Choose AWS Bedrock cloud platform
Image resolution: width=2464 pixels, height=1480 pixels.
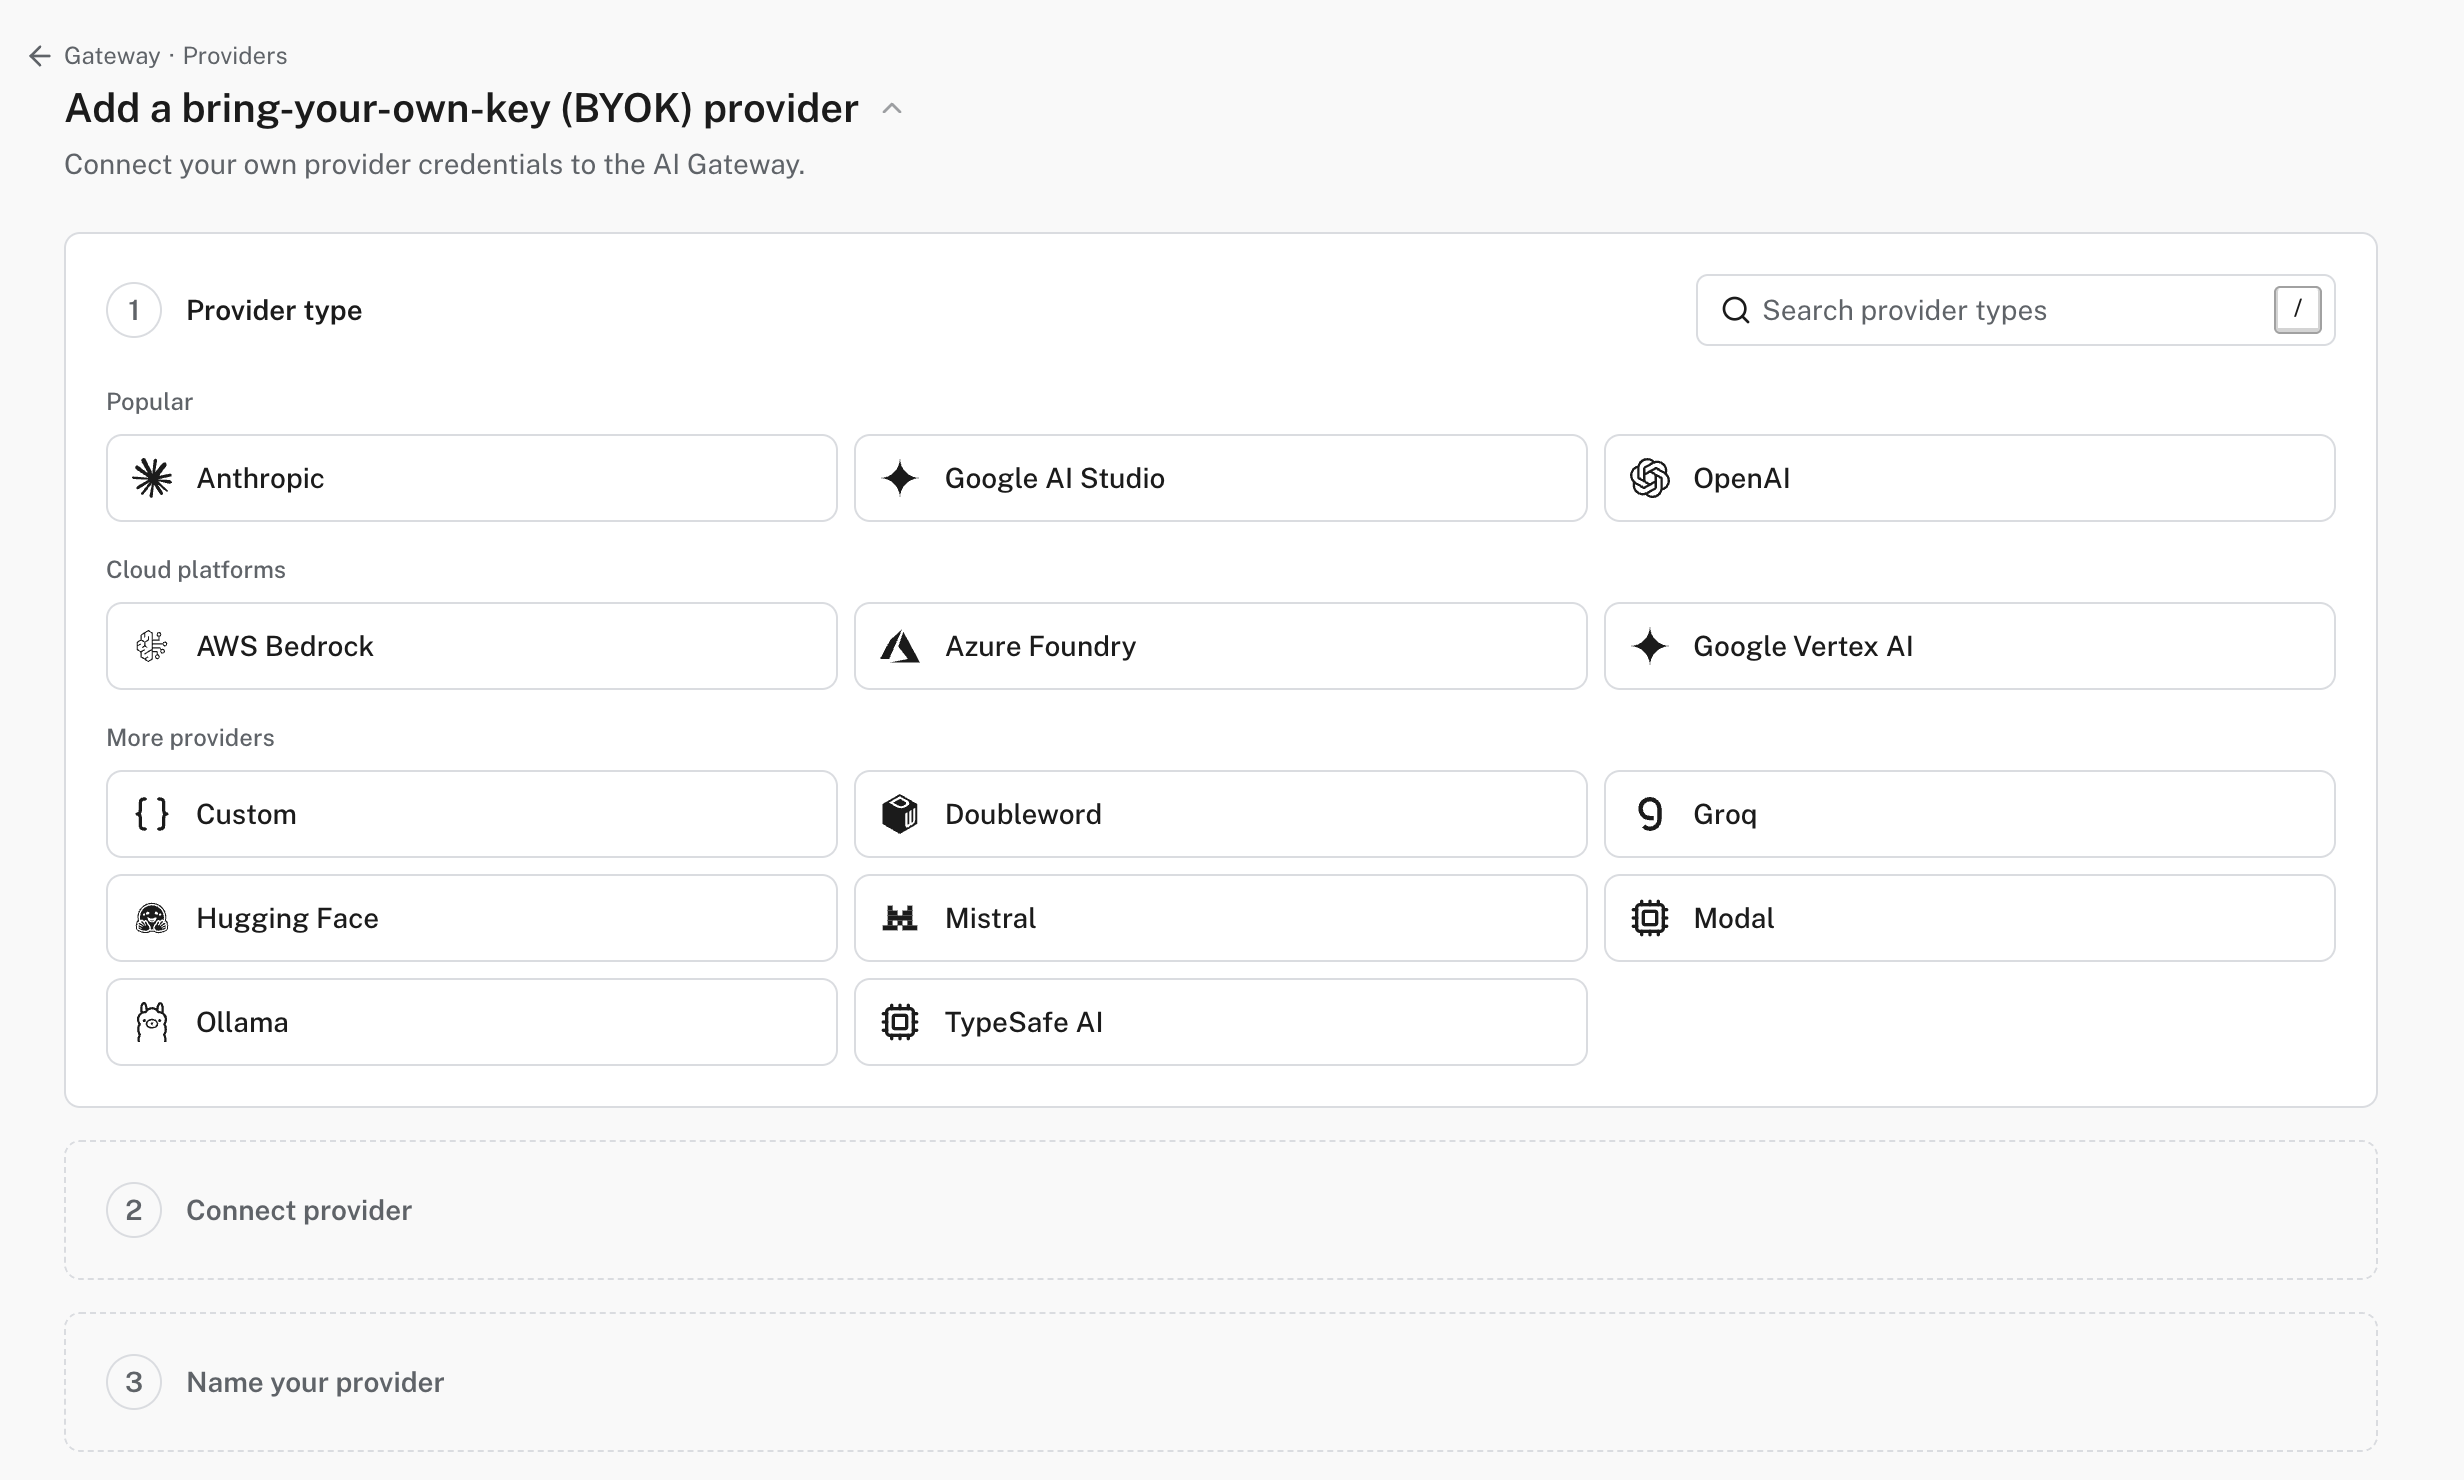tap(472, 646)
